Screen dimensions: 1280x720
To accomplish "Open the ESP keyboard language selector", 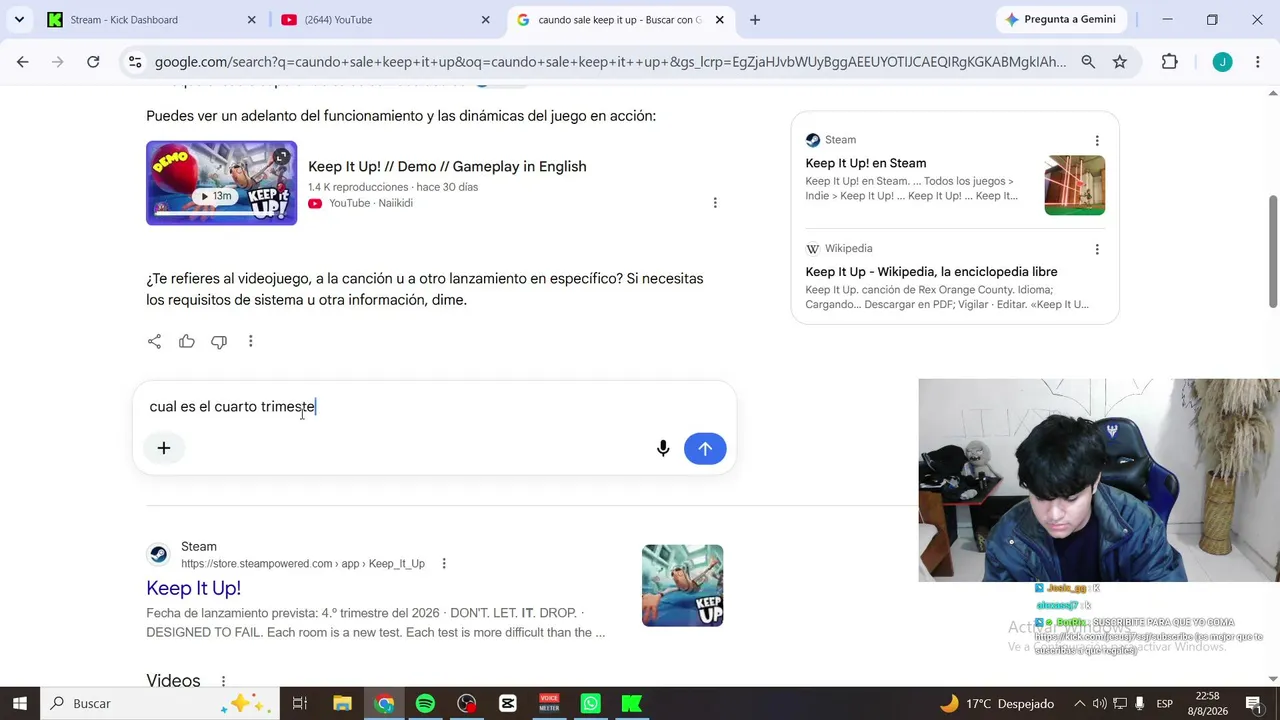I will (1165, 704).
